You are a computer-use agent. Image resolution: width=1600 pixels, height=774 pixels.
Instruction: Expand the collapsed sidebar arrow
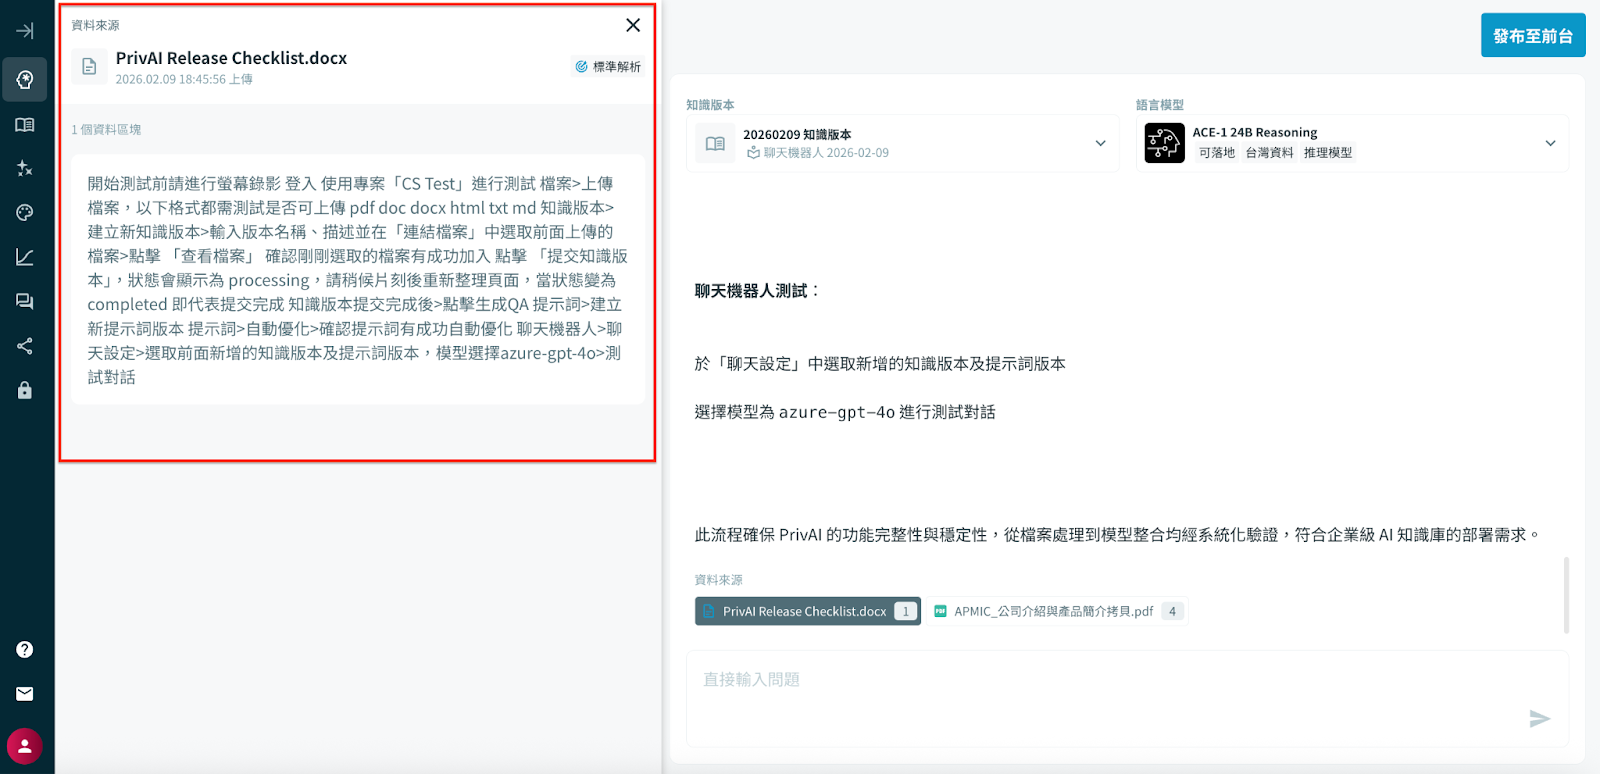(x=25, y=31)
